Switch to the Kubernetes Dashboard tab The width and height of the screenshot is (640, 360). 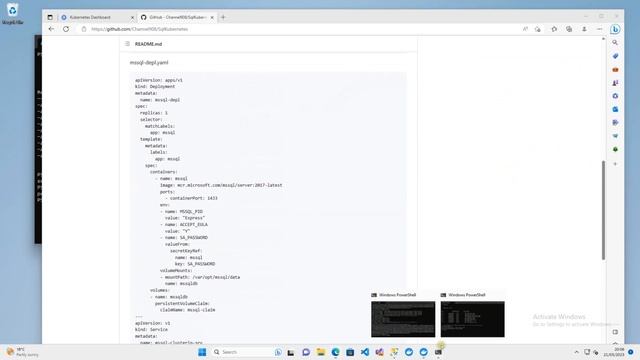coord(97,17)
